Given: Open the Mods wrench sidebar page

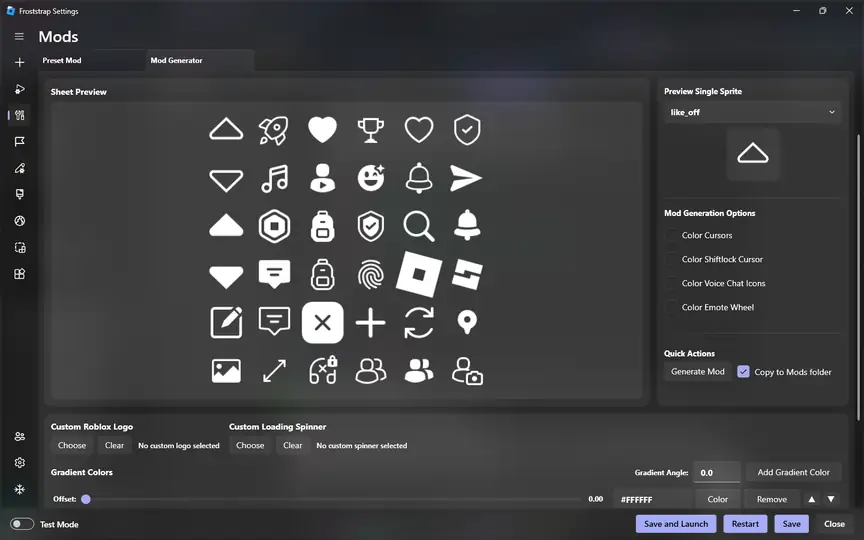Looking at the screenshot, I should click(20, 115).
